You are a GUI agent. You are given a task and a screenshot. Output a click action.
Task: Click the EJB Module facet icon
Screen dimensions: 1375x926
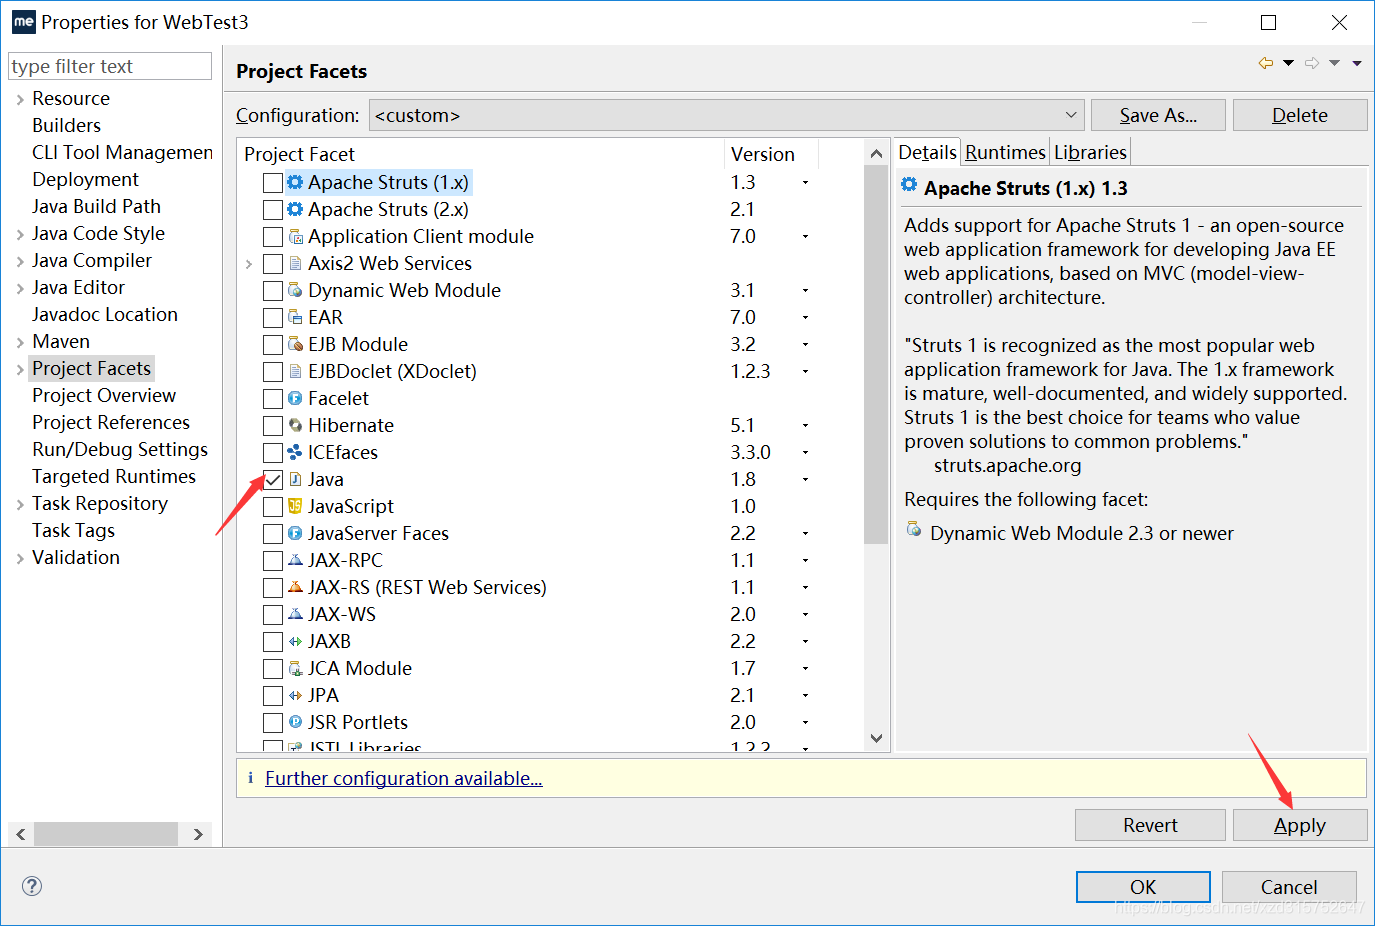coord(295,344)
